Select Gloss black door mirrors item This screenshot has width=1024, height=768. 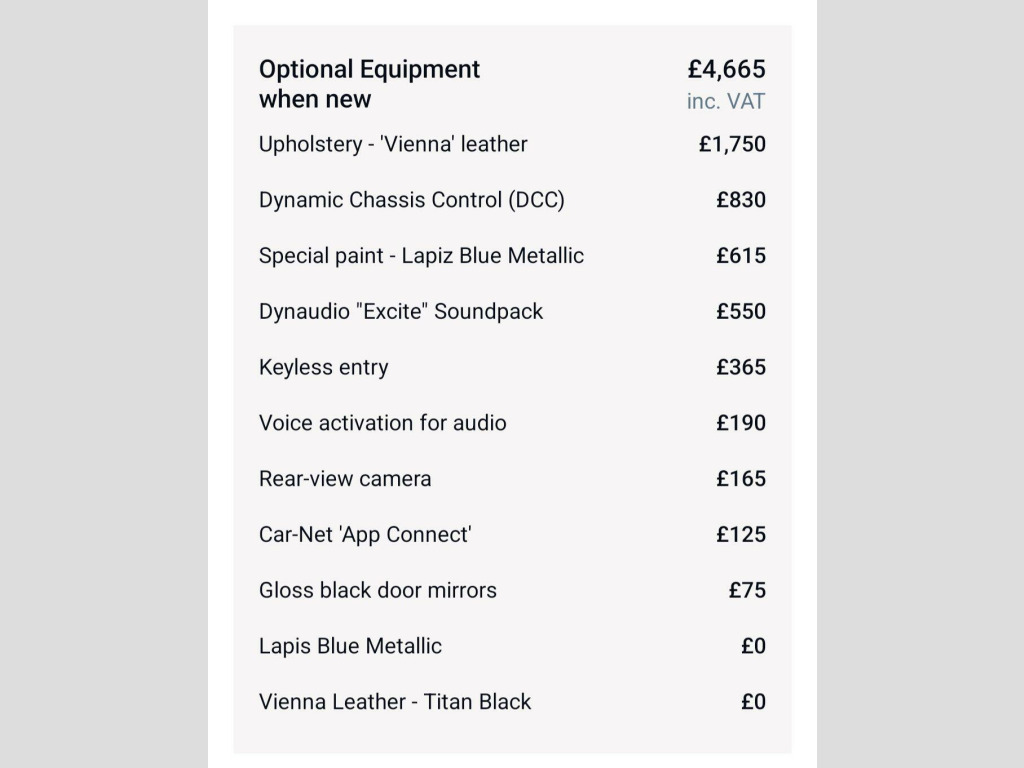pyautogui.click(x=377, y=591)
